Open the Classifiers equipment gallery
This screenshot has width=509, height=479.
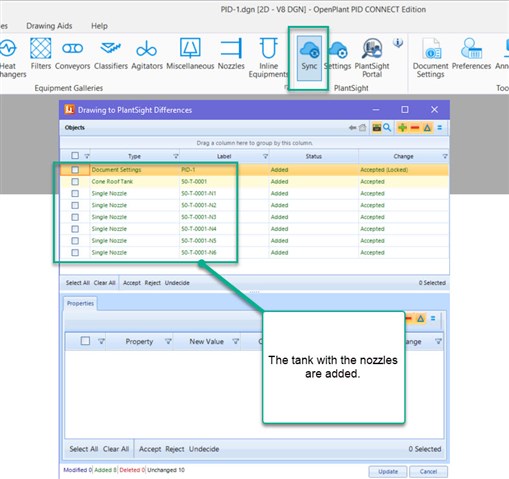111,54
